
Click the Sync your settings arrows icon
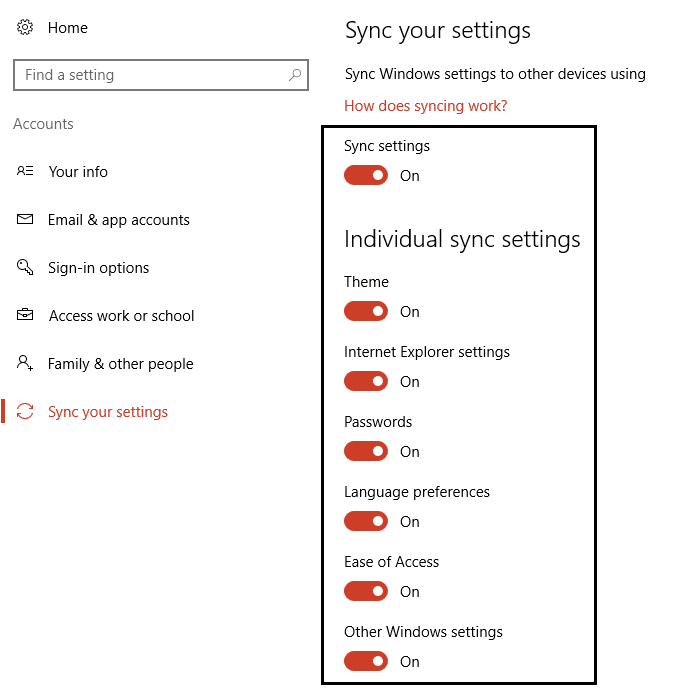click(x=26, y=411)
